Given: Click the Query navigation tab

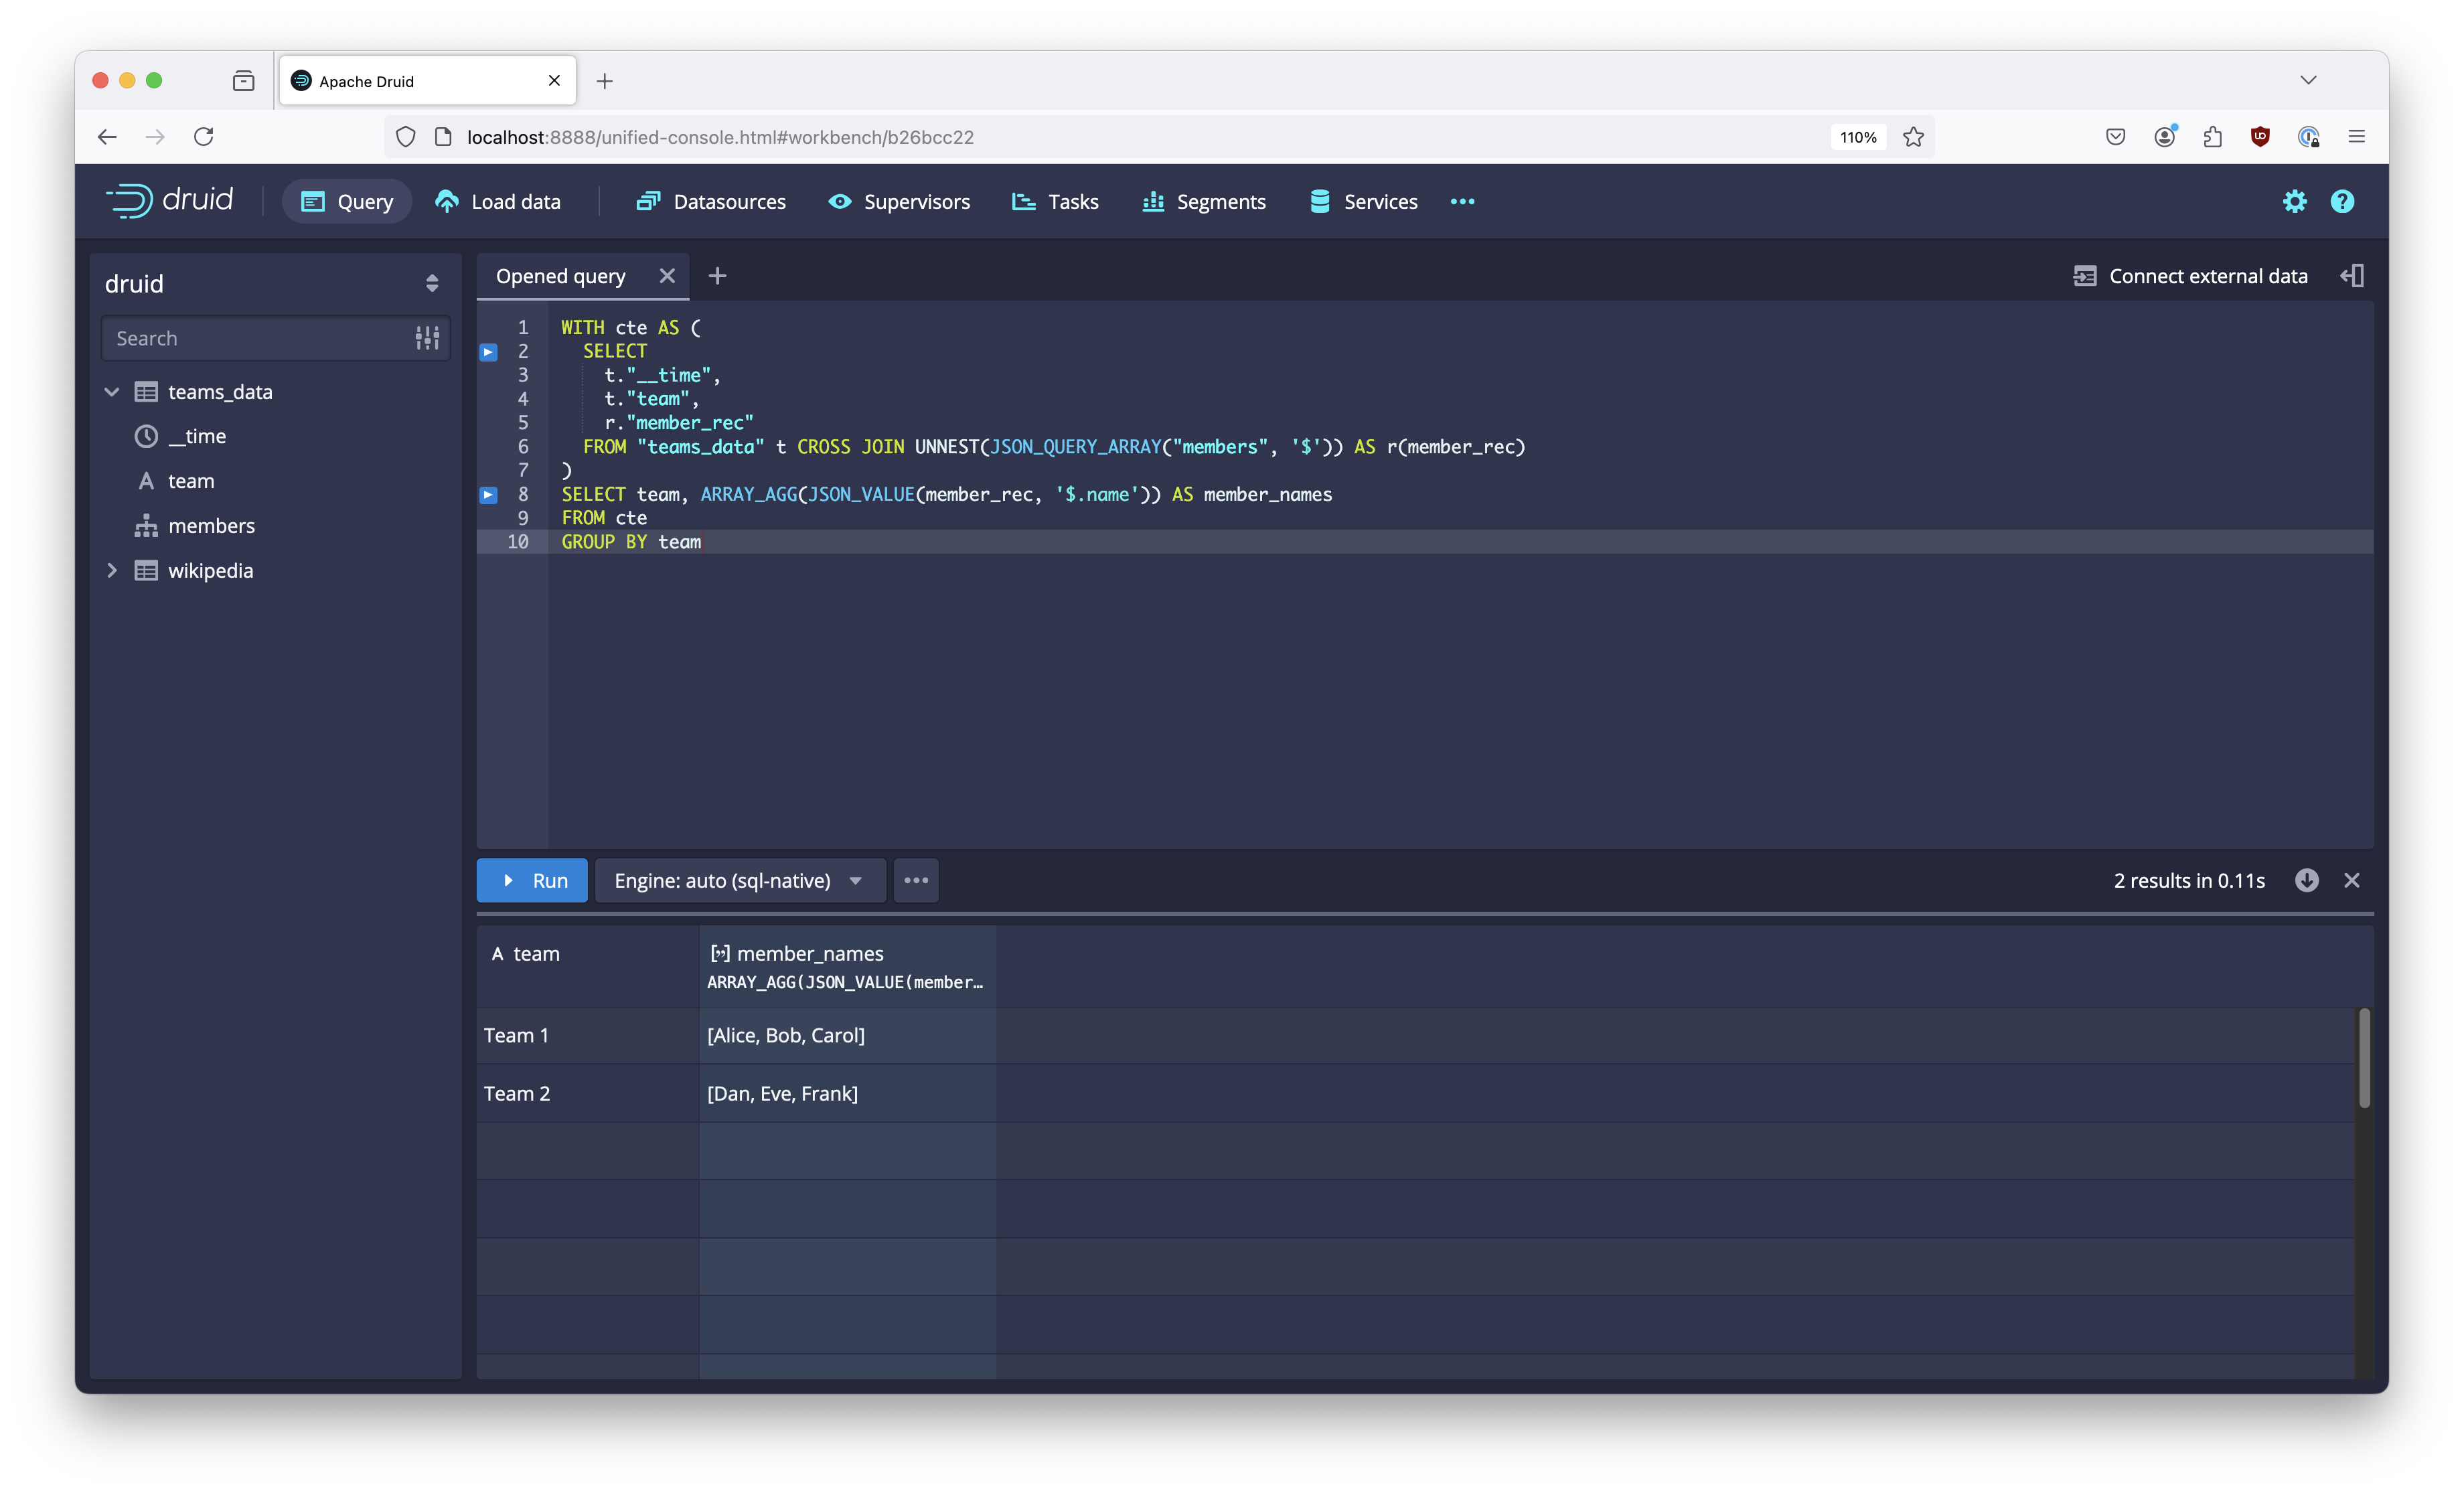Looking at the screenshot, I should click(347, 199).
